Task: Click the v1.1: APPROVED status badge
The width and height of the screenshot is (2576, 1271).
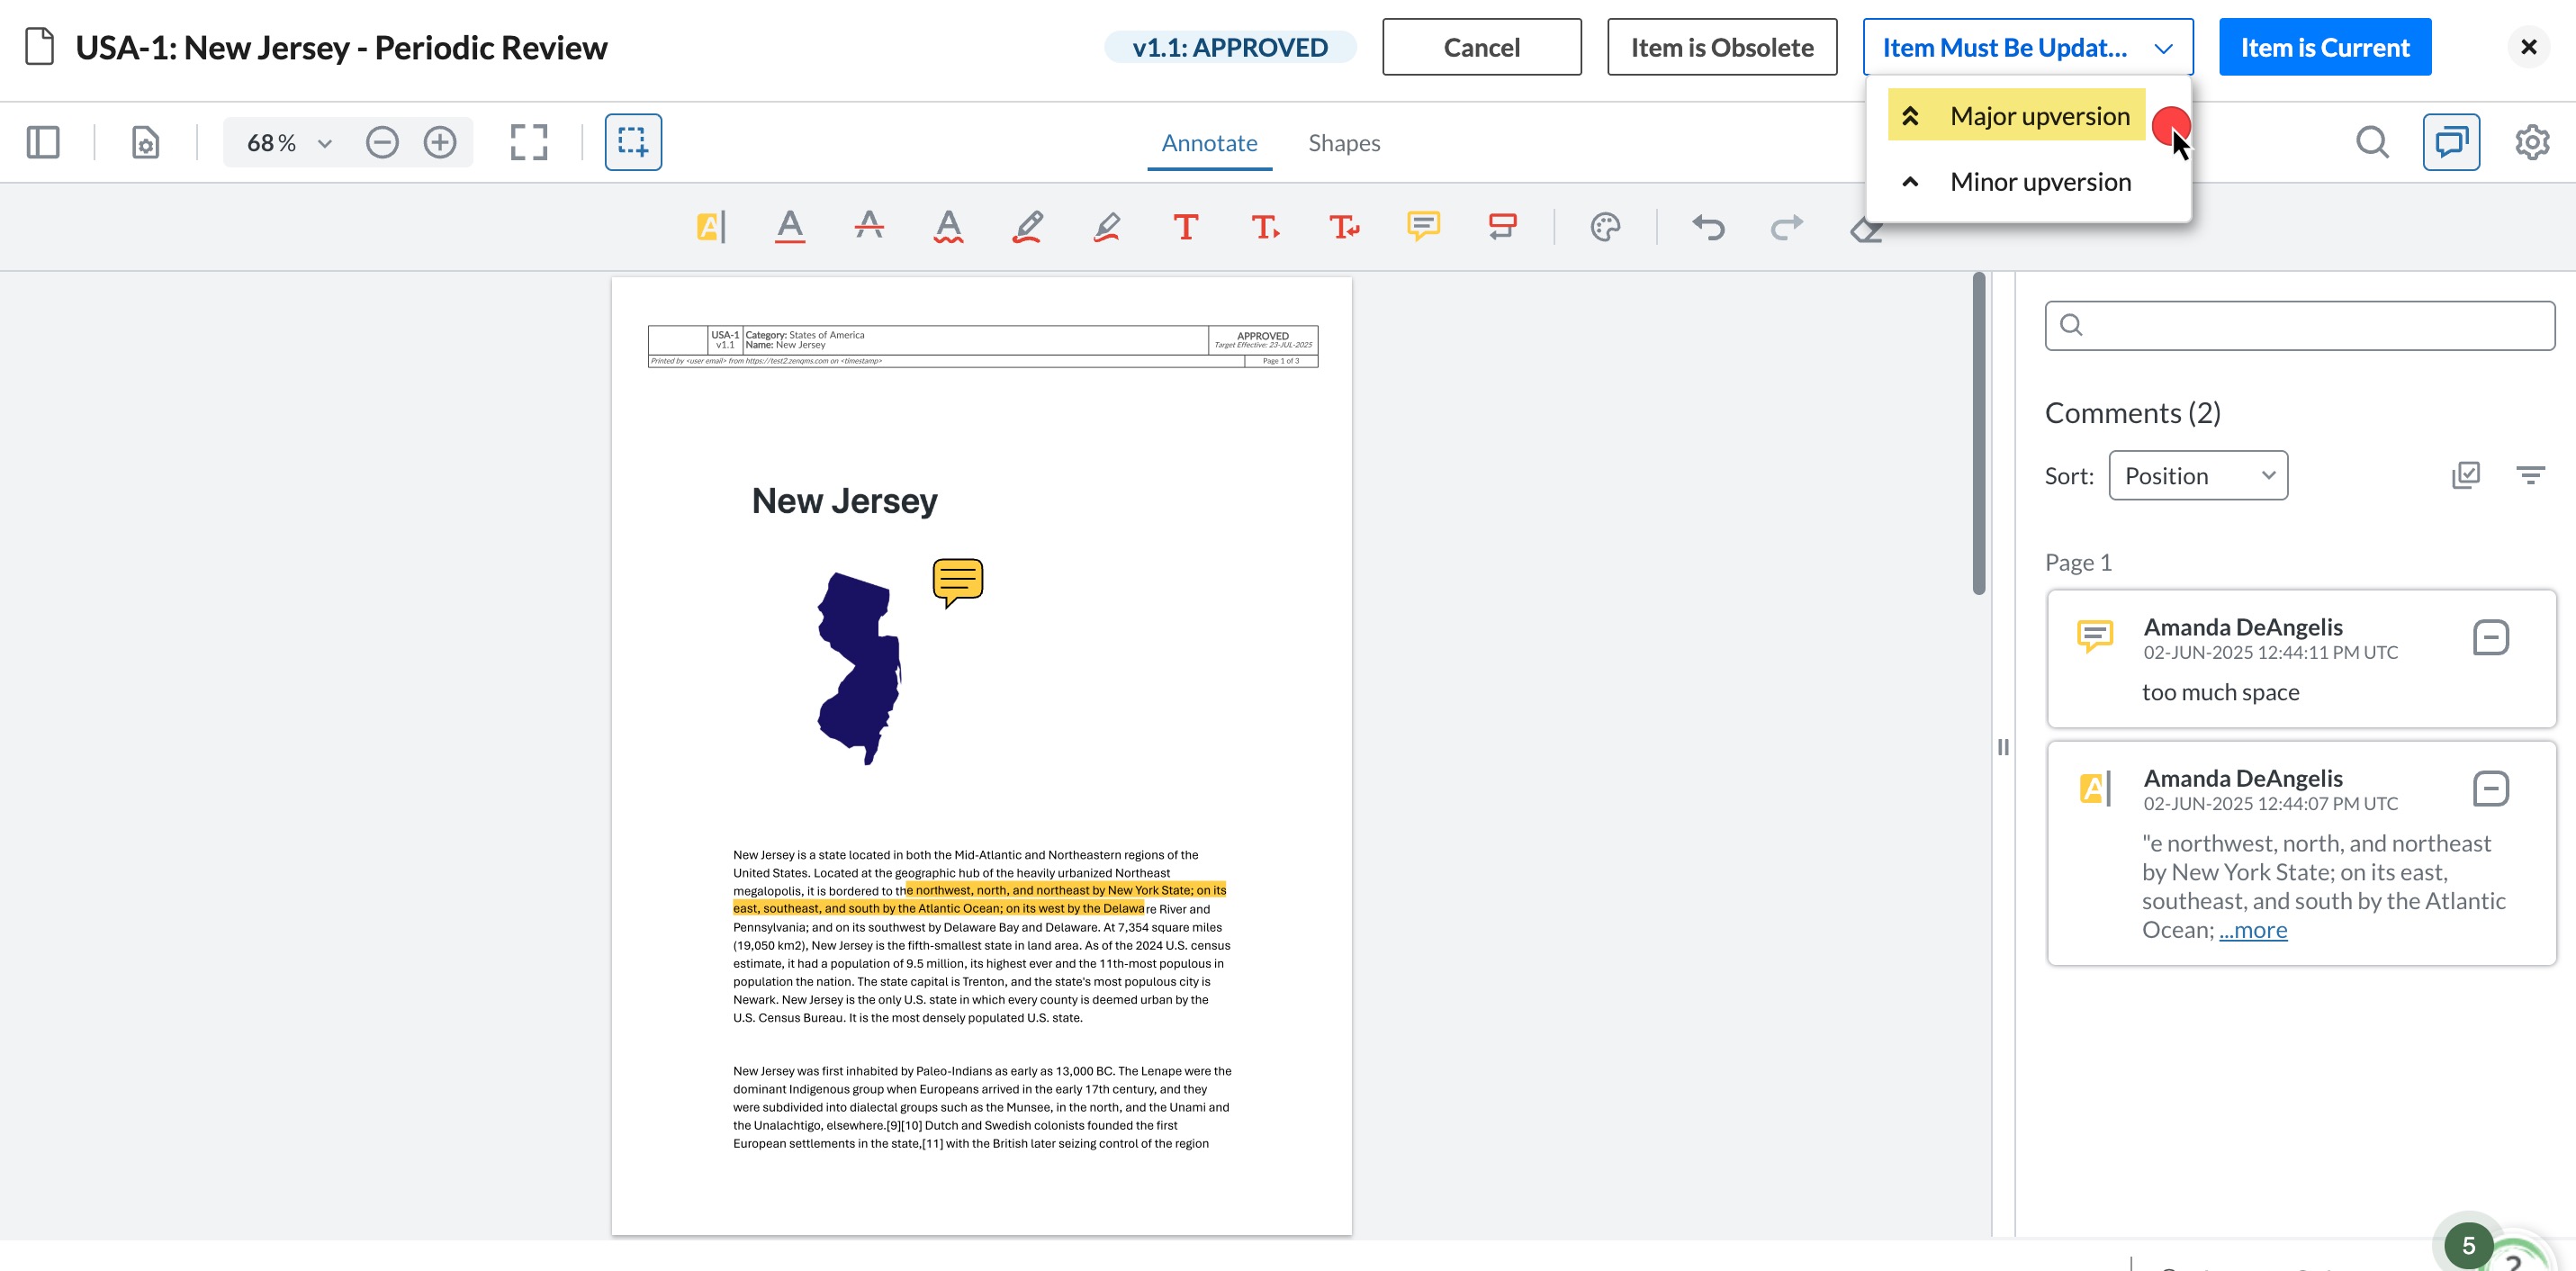Action: tap(1230, 47)
